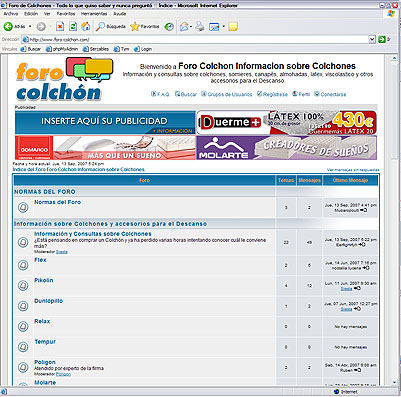Open the Archivo menu
Screen dimensions: 401x397
pyautogui.click(x=11, y=14)
